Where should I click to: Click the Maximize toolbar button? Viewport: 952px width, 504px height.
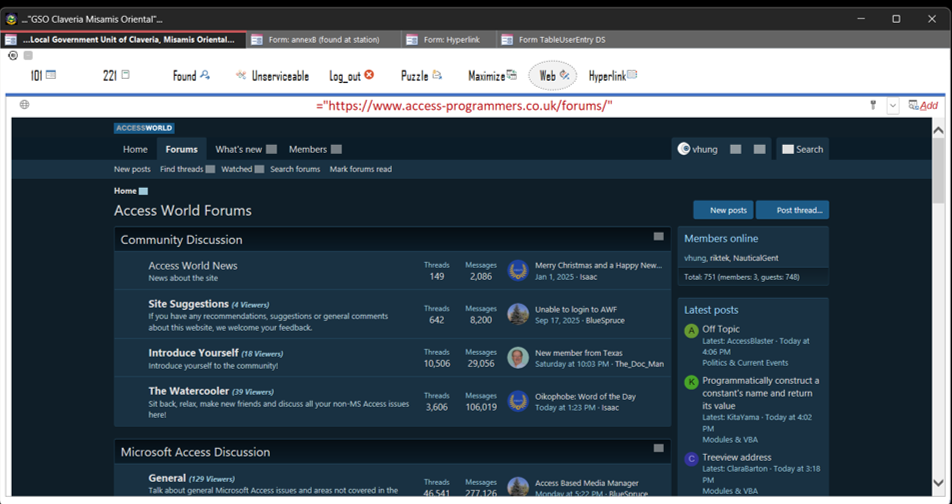tap(492, 76)
